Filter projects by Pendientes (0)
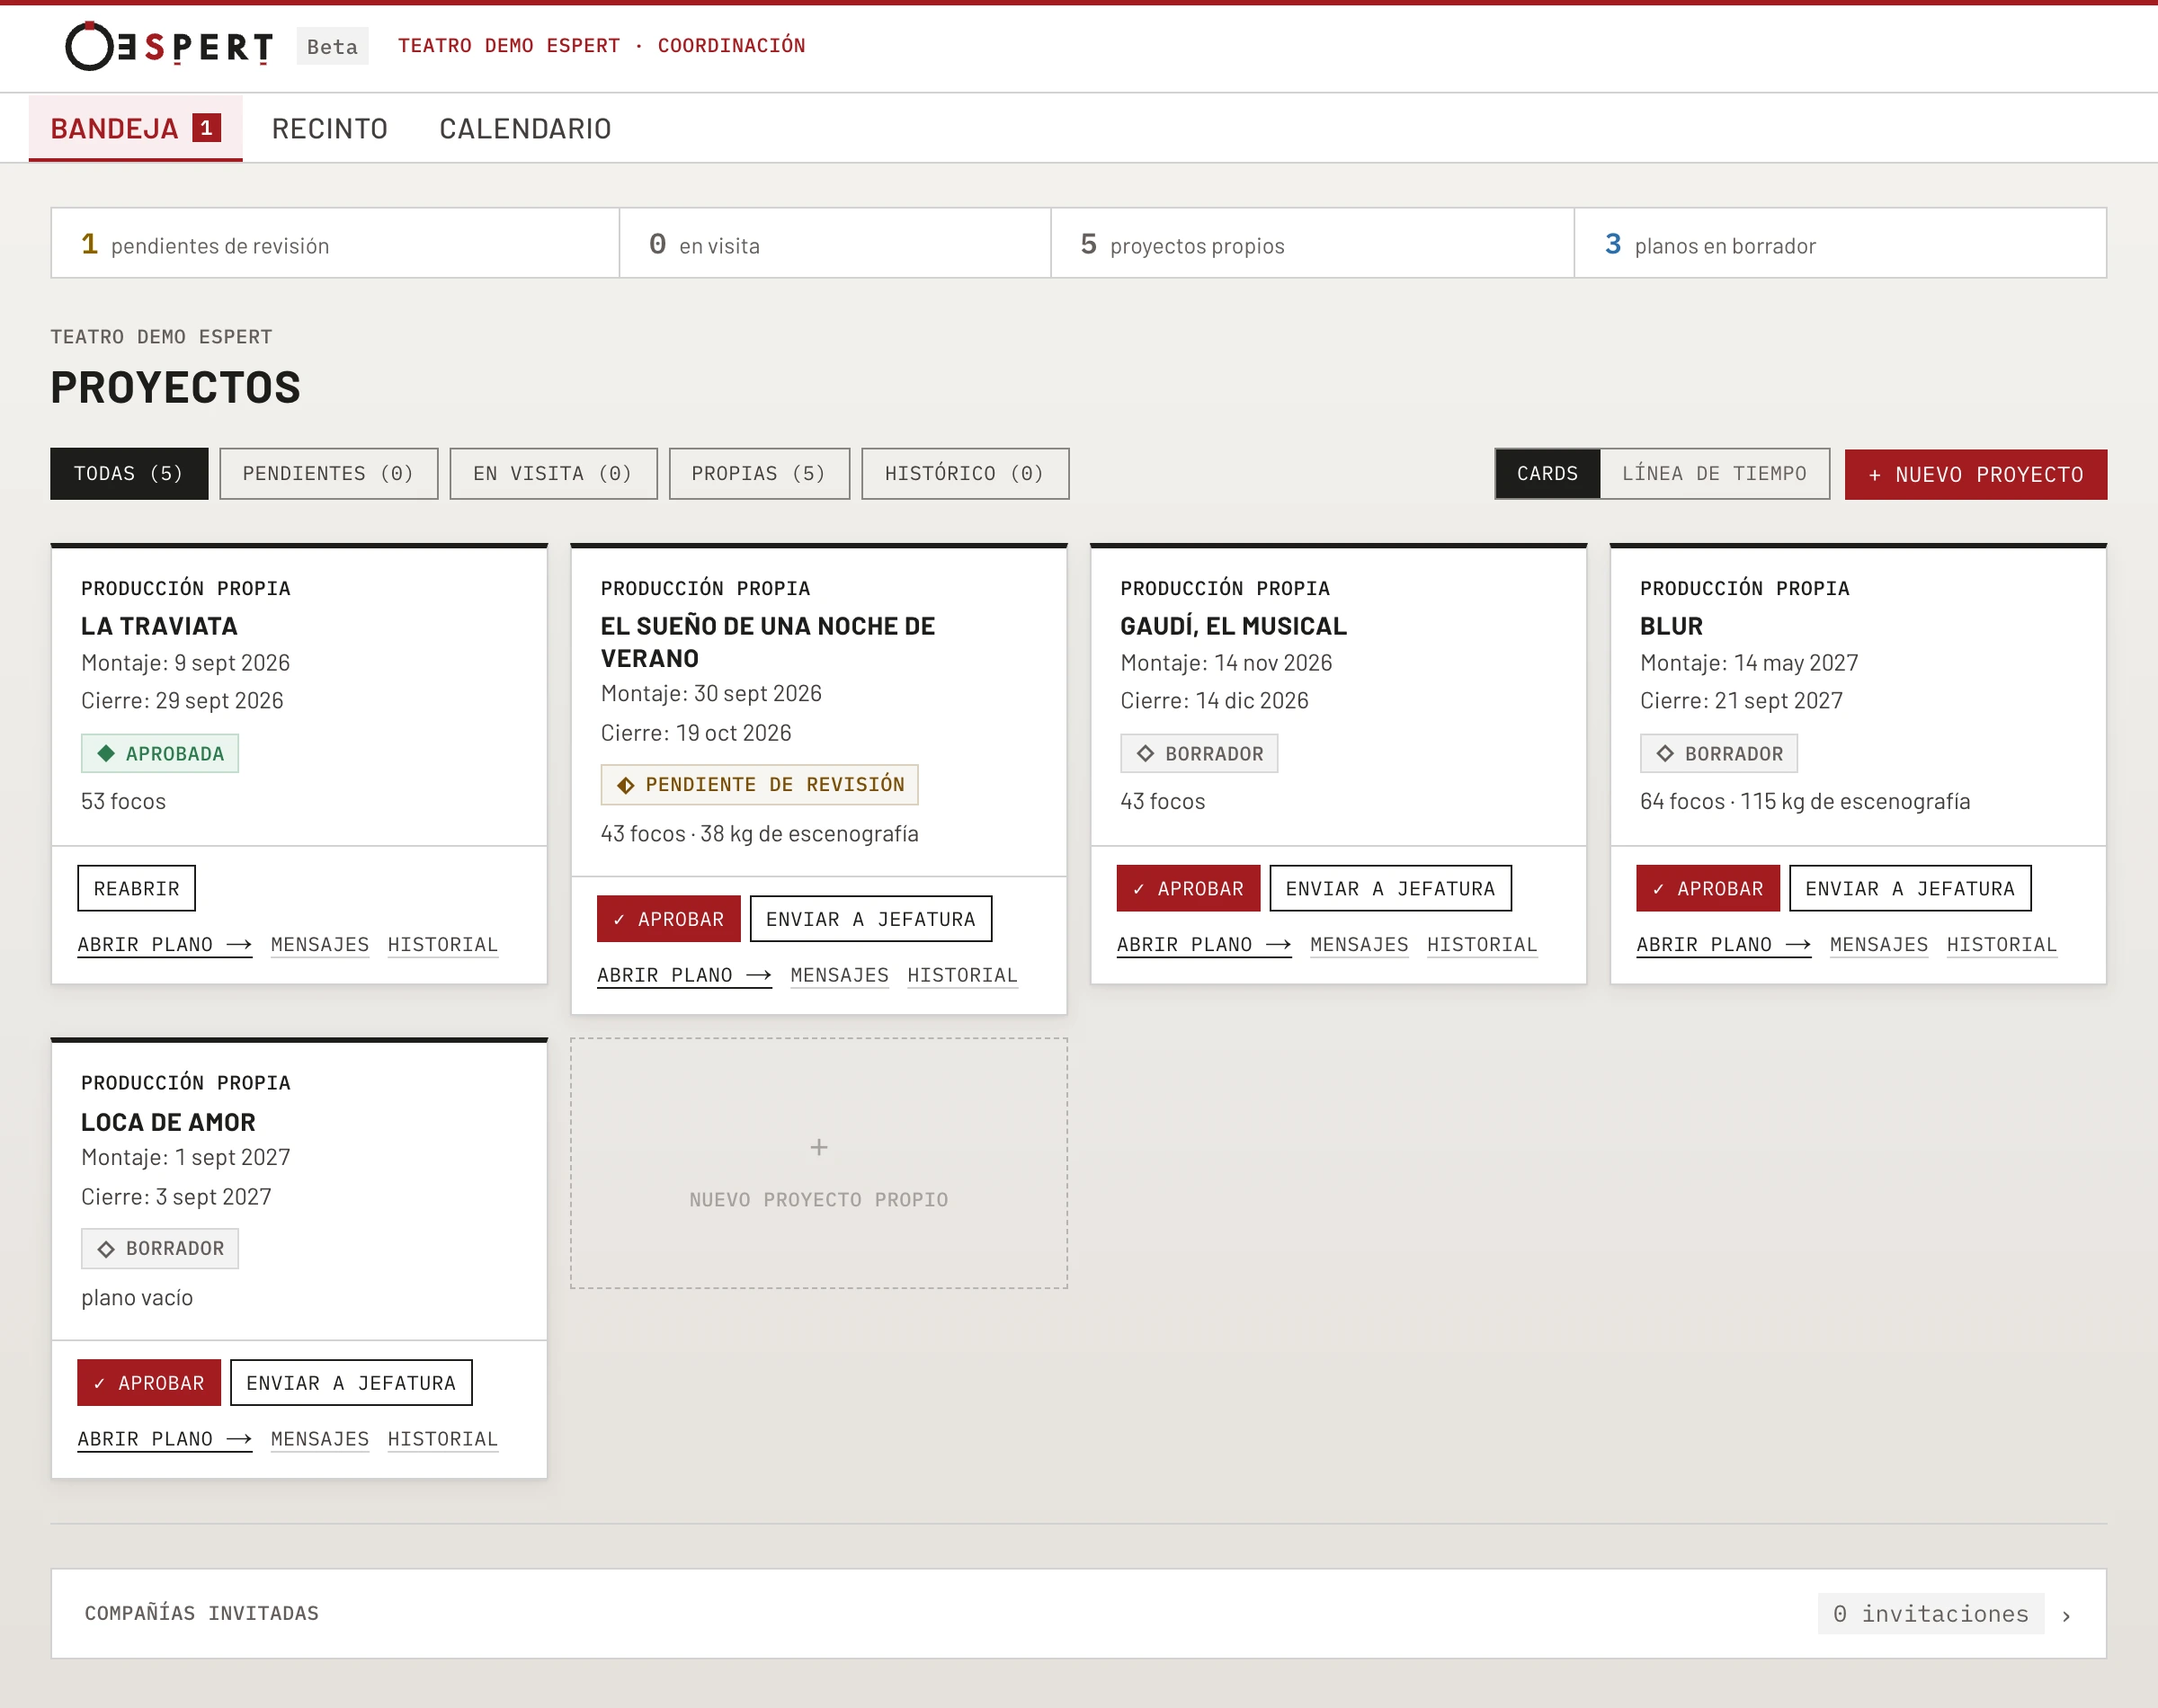 (328, 473)
